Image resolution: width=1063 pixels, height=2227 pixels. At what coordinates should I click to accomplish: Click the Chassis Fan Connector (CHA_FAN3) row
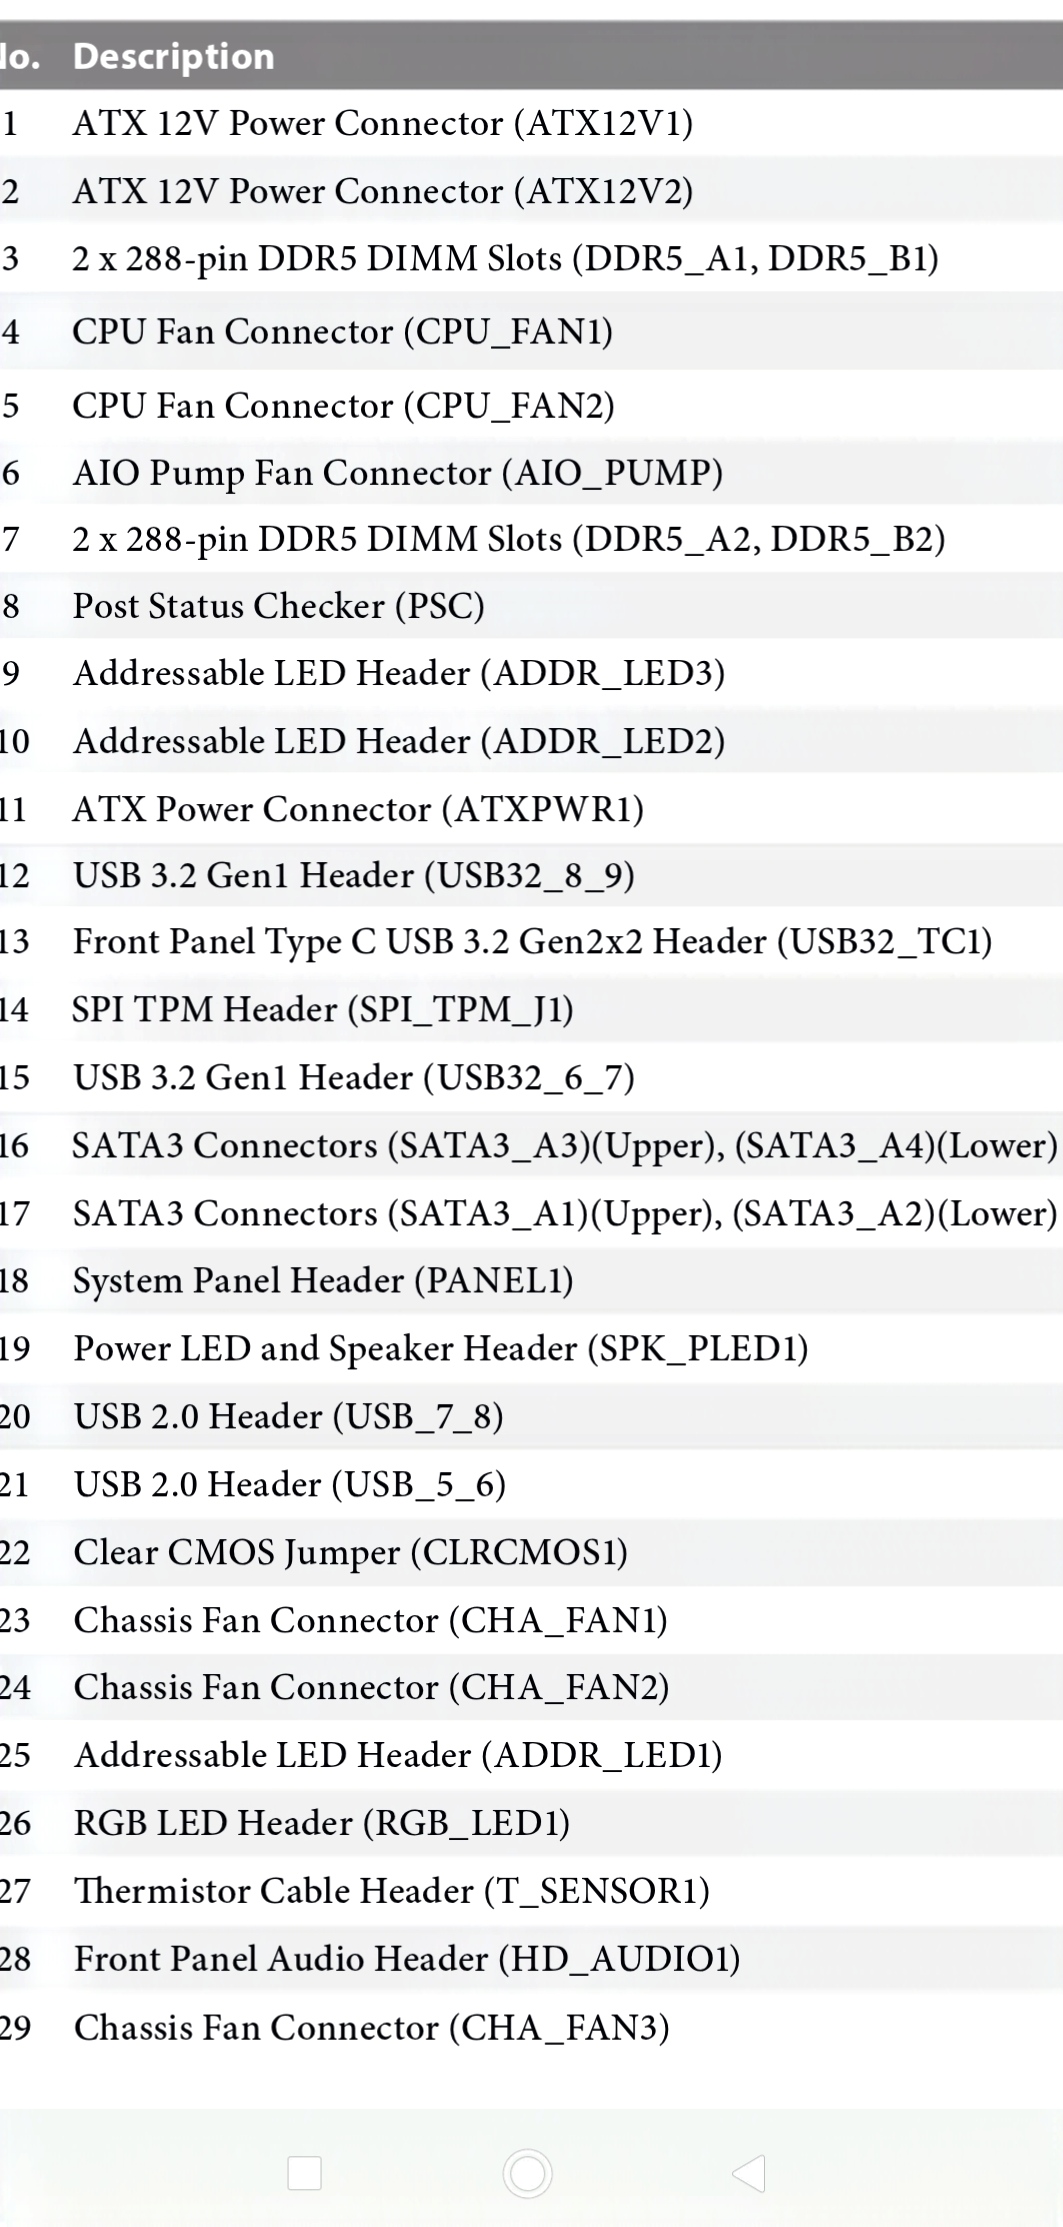(x=371, y=2027)
